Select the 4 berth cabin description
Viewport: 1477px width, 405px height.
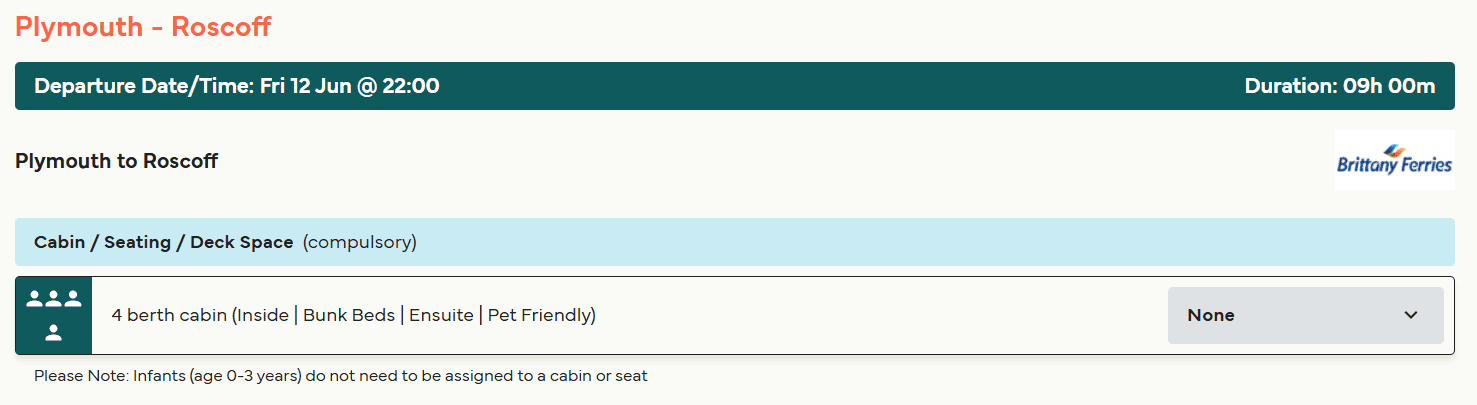[354, 315]
